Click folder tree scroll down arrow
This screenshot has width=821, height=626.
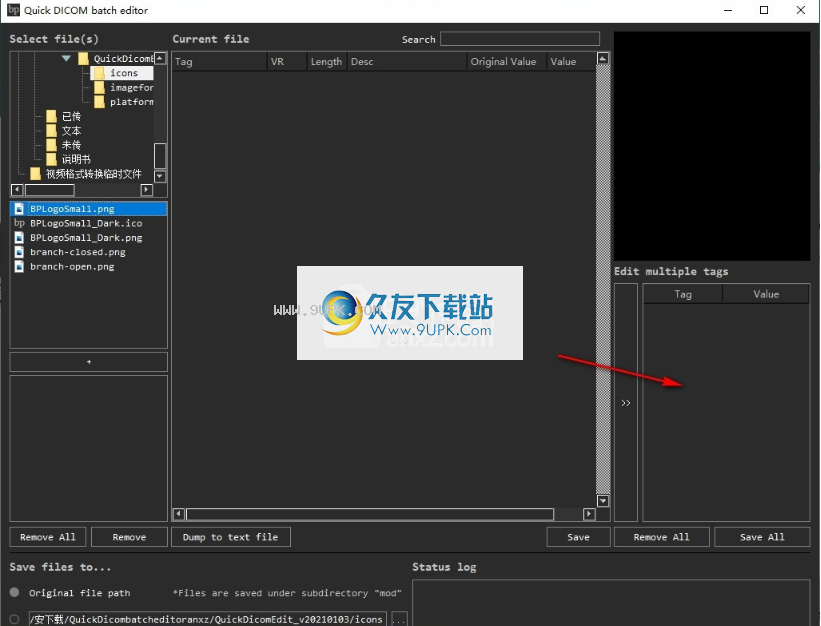pyautogui.click(x=160, y=175)
